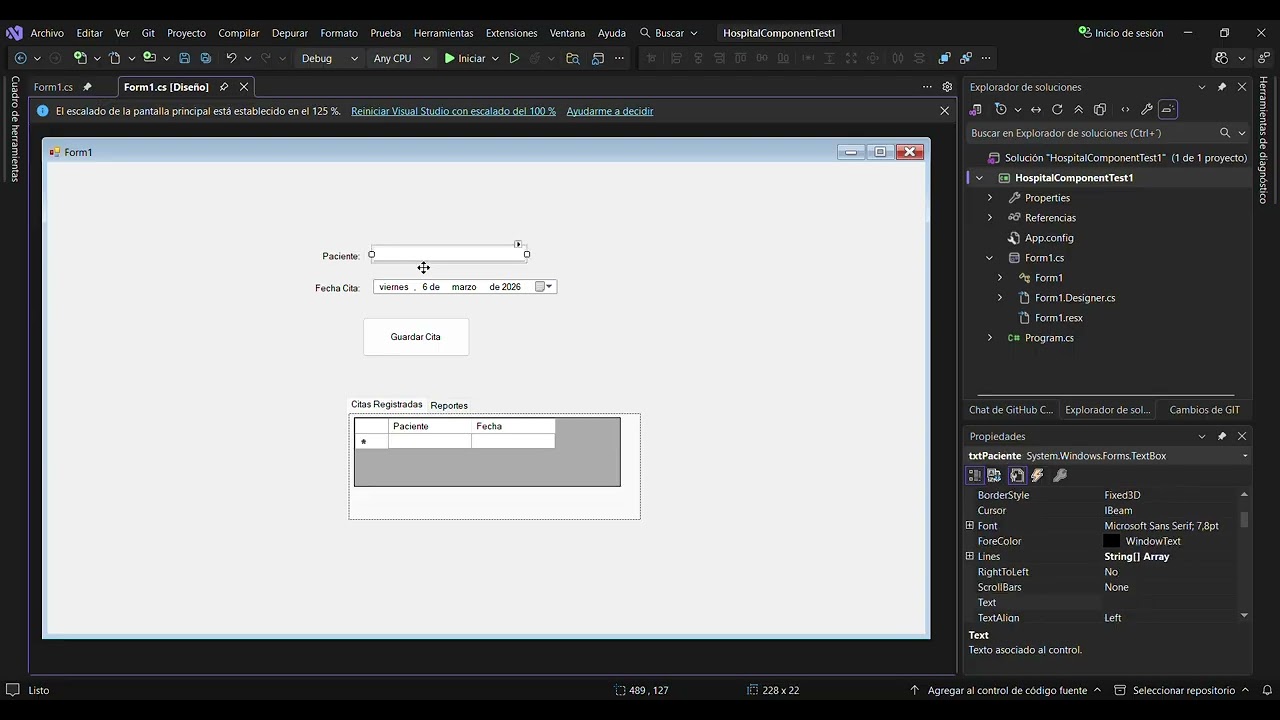Click the Save All toolbar icon
1280x720 pixels.
pyautogui.click(x=206, y=58)
